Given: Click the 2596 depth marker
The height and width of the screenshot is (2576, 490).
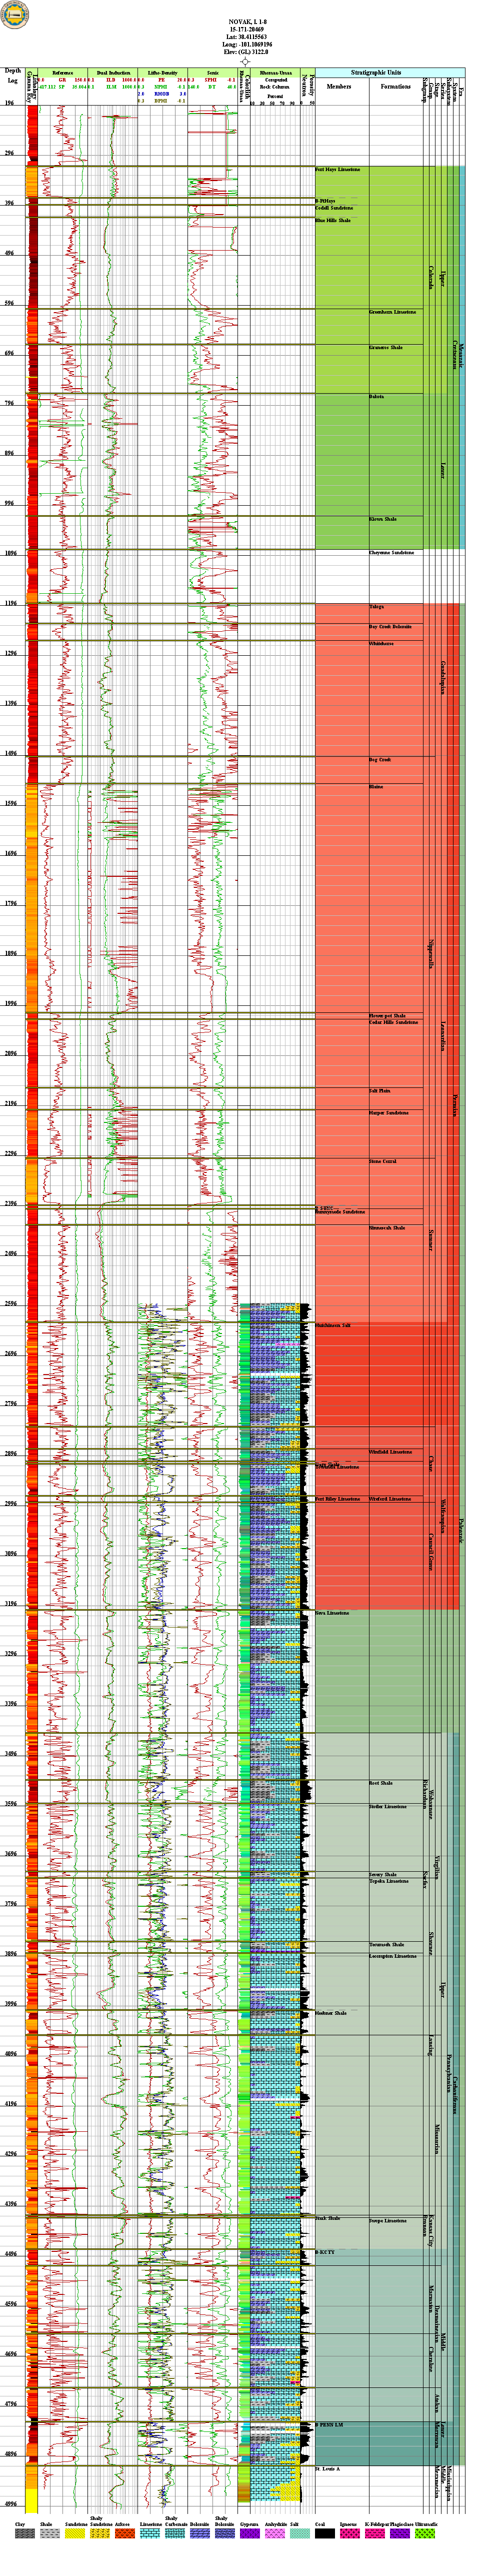Looking at the screenshot, I should pos(10,1304).
